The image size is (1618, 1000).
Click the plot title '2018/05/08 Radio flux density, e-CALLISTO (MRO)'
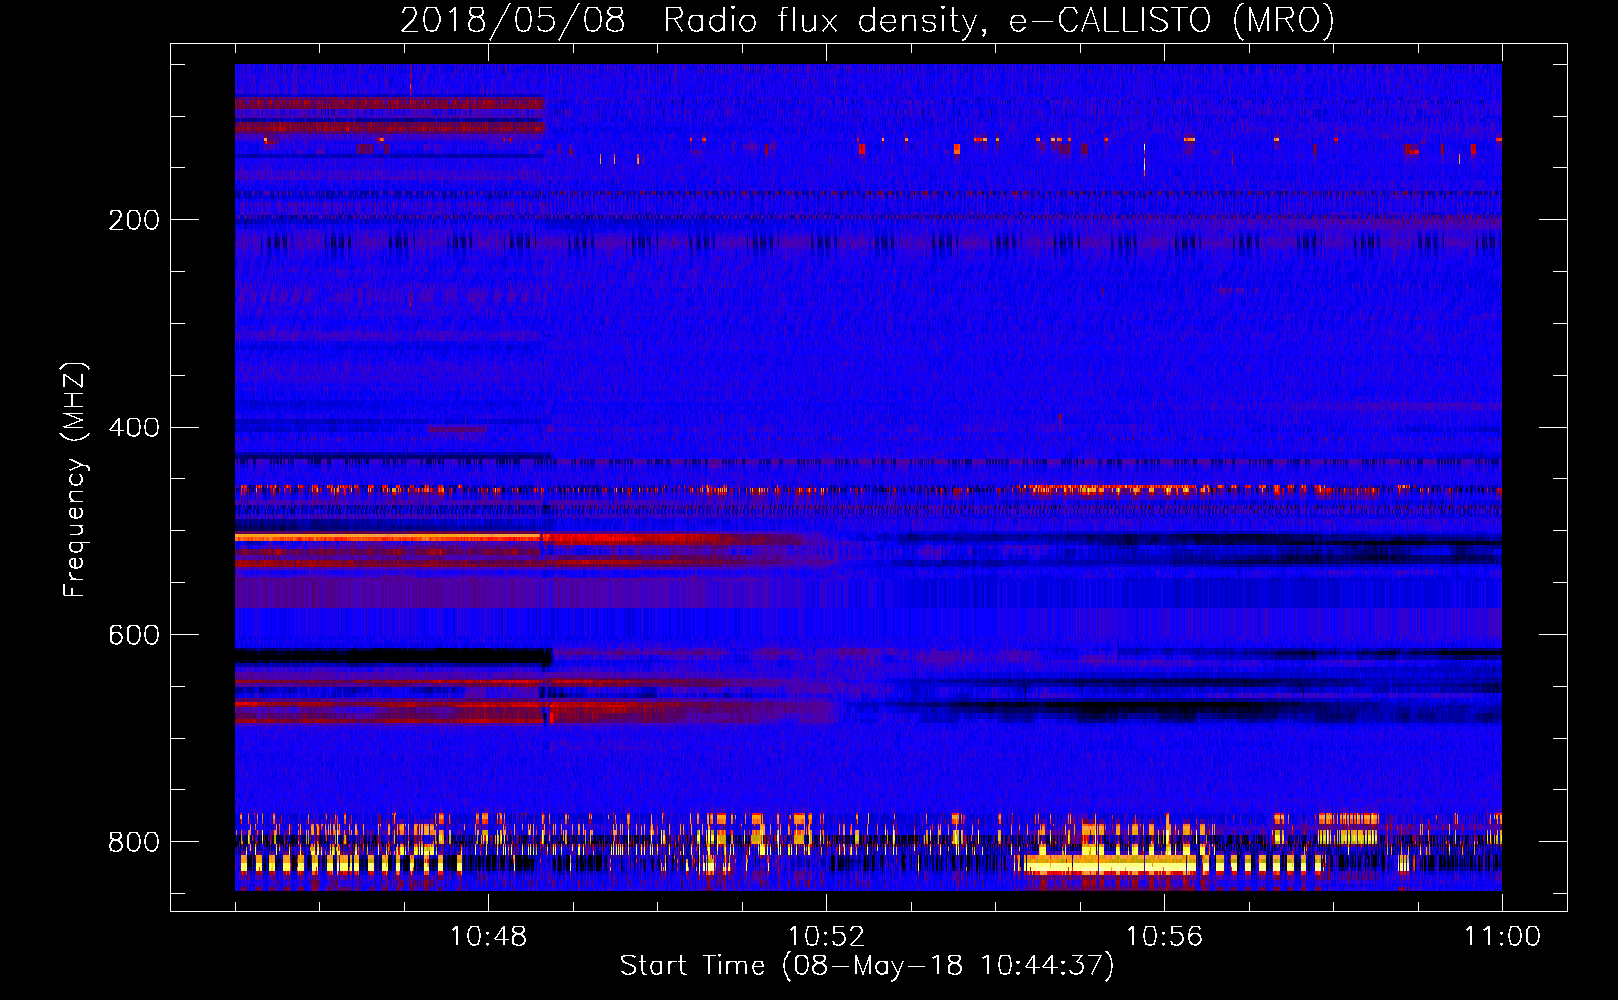[x=867, y=21]
